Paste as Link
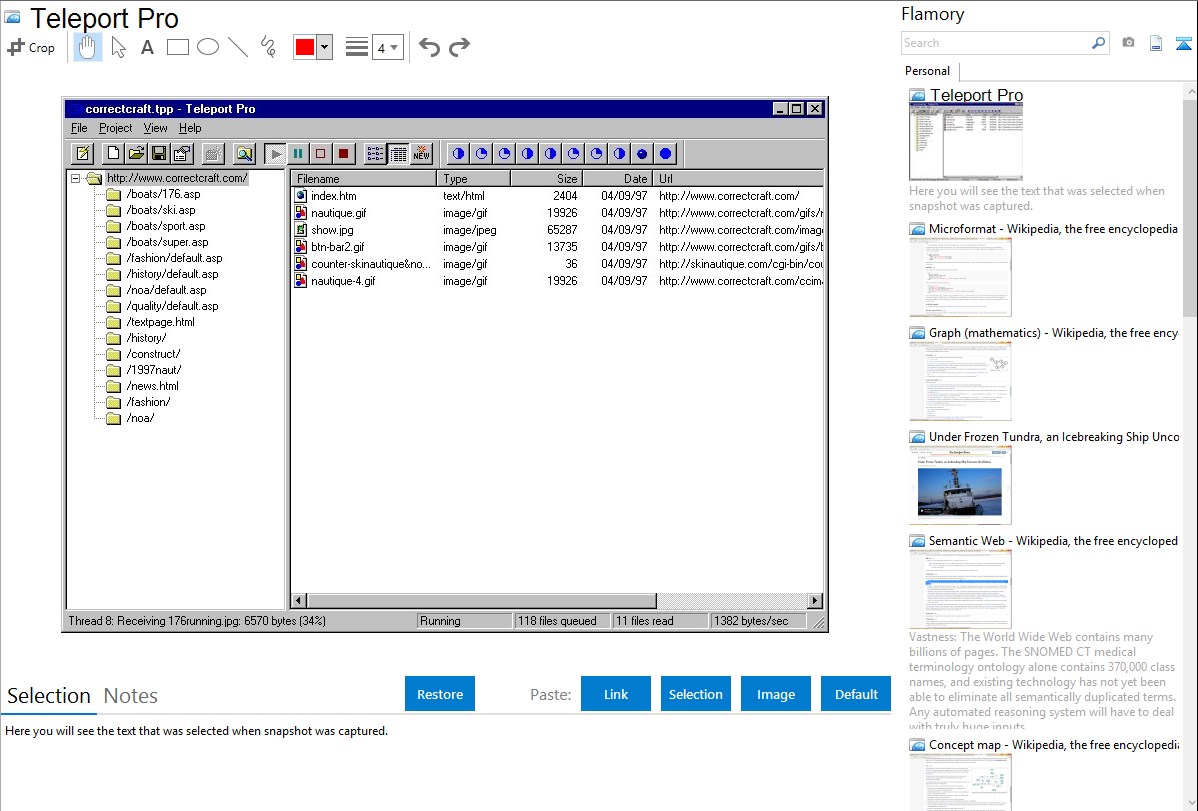Viewport: 1198px width, 811px height. click(616, 694)
